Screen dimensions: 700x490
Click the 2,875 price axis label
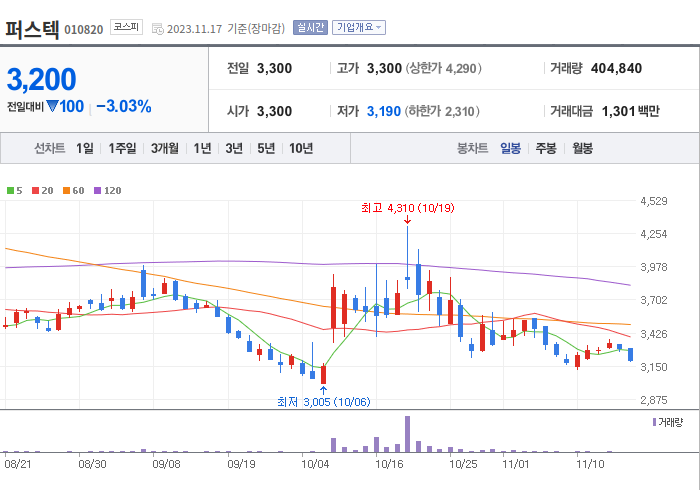654,400
